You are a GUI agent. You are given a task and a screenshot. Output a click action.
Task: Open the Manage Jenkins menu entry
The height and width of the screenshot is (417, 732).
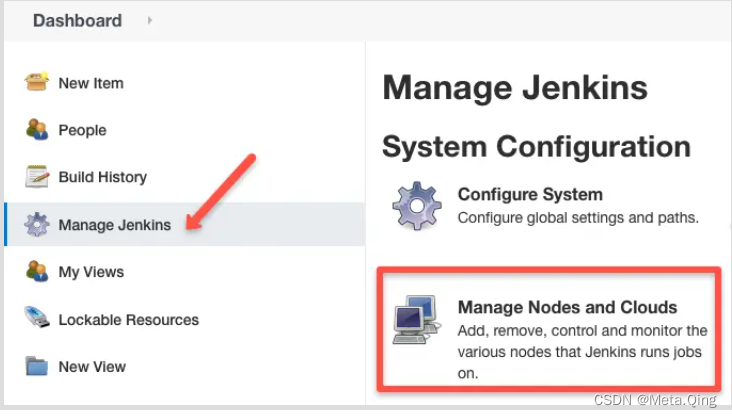[114, 225]
